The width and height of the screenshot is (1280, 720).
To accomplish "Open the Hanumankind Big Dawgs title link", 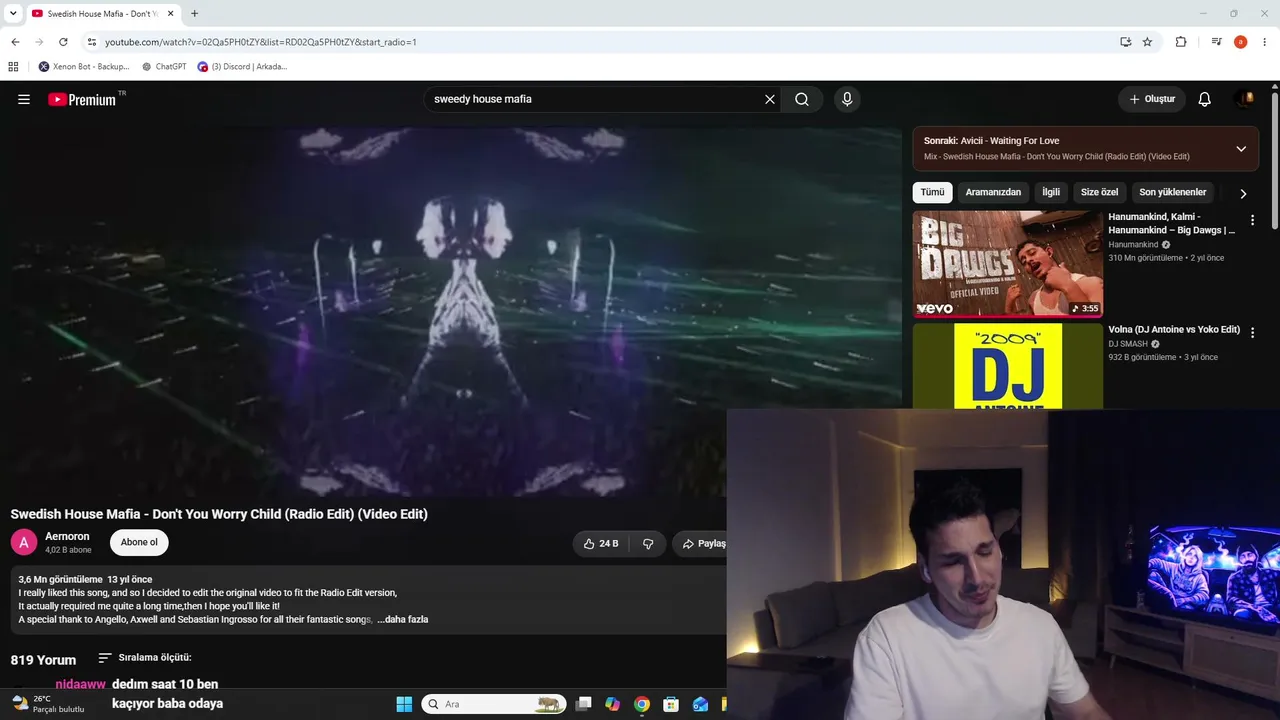I will (1172, 223).
